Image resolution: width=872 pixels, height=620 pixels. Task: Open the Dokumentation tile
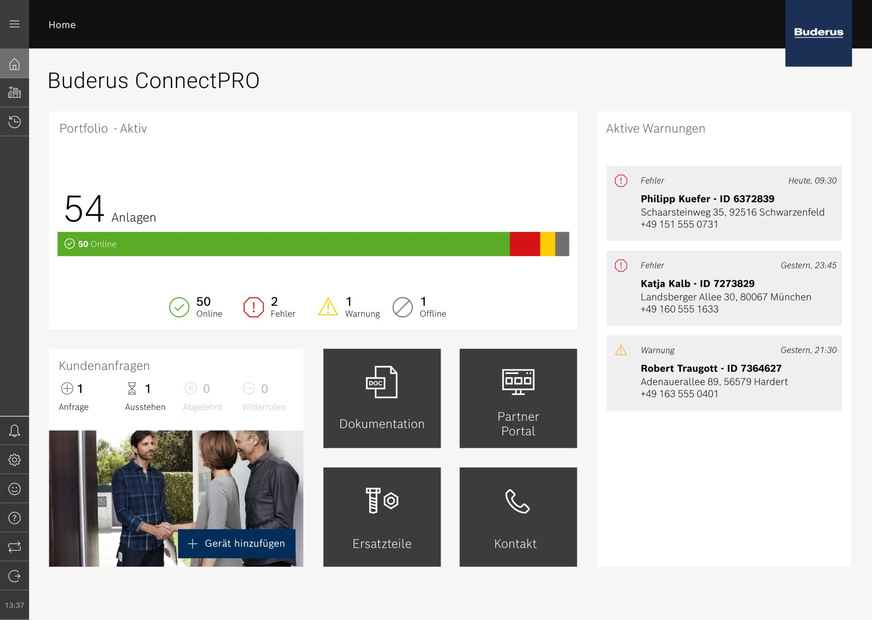382,398
